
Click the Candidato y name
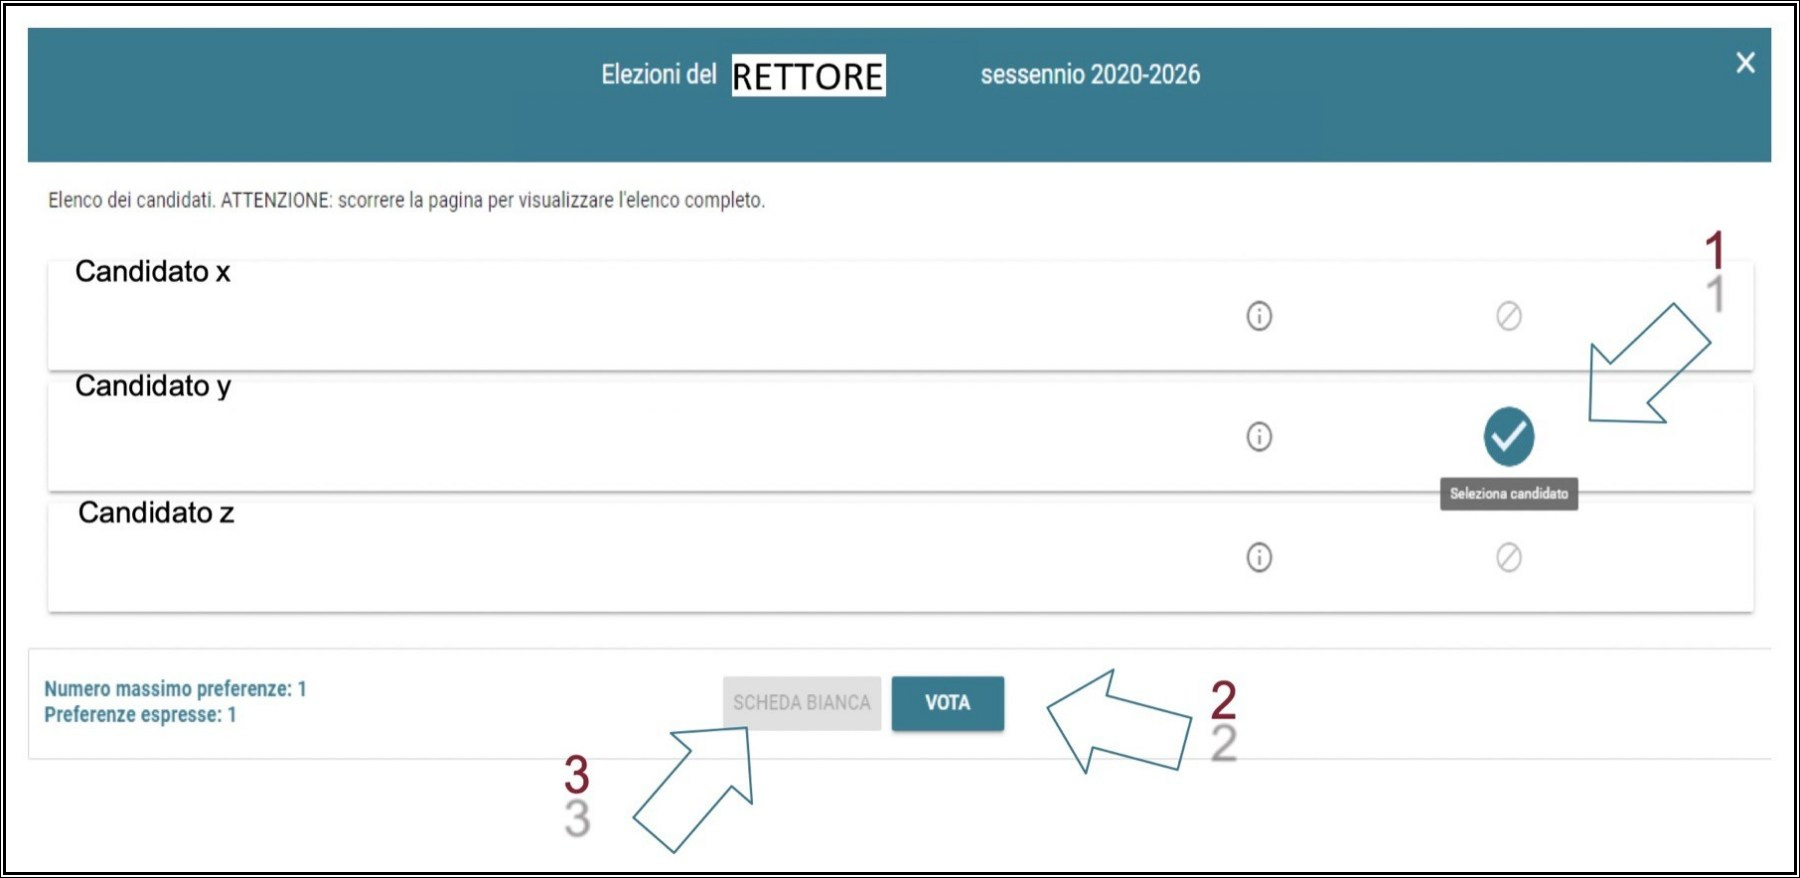click(x=153, y=387)
